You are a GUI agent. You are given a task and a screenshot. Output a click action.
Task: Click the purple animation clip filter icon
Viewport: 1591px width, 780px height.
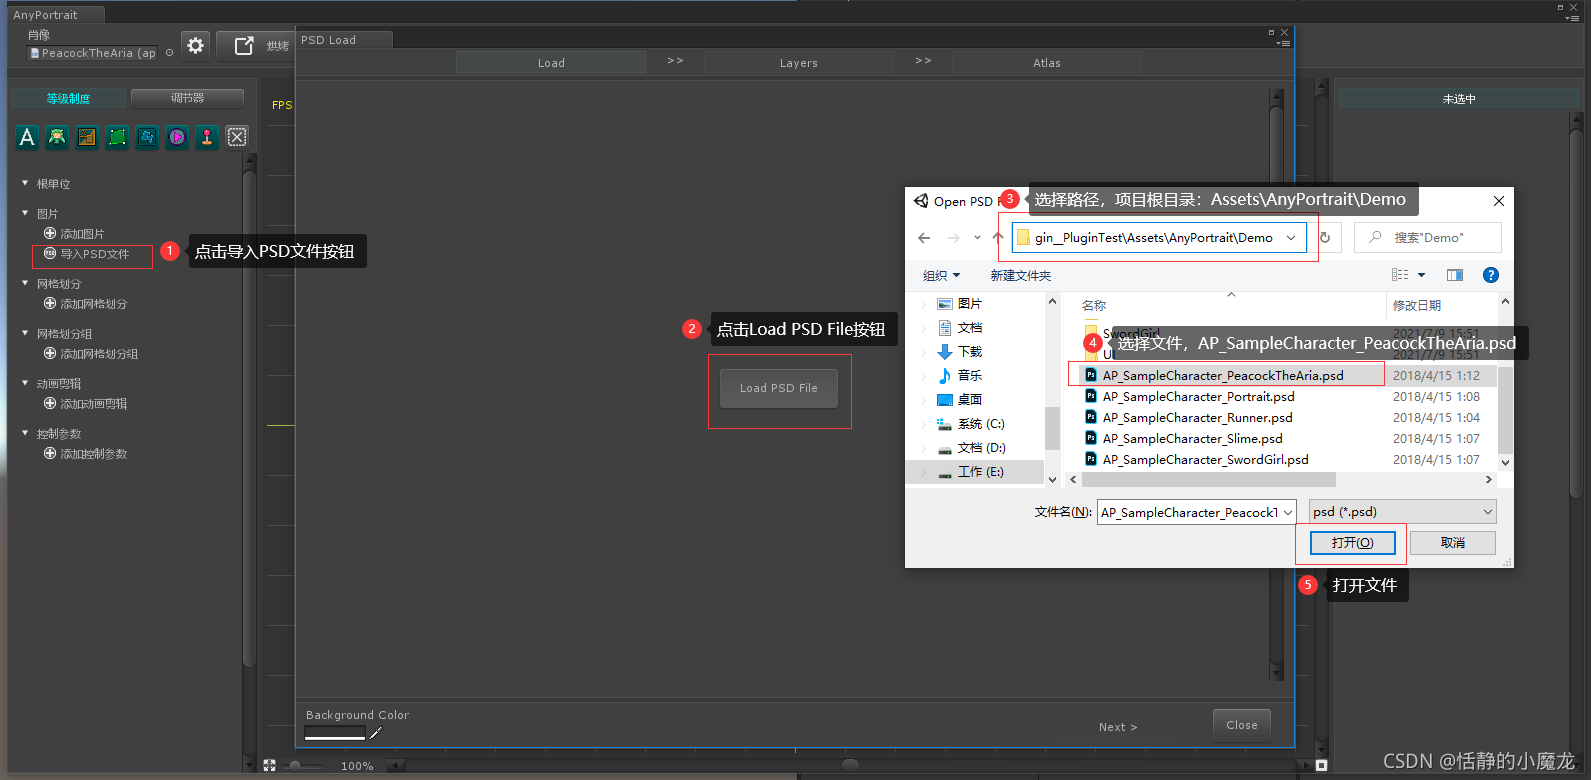pyautogui.click(x=177, y=137)
